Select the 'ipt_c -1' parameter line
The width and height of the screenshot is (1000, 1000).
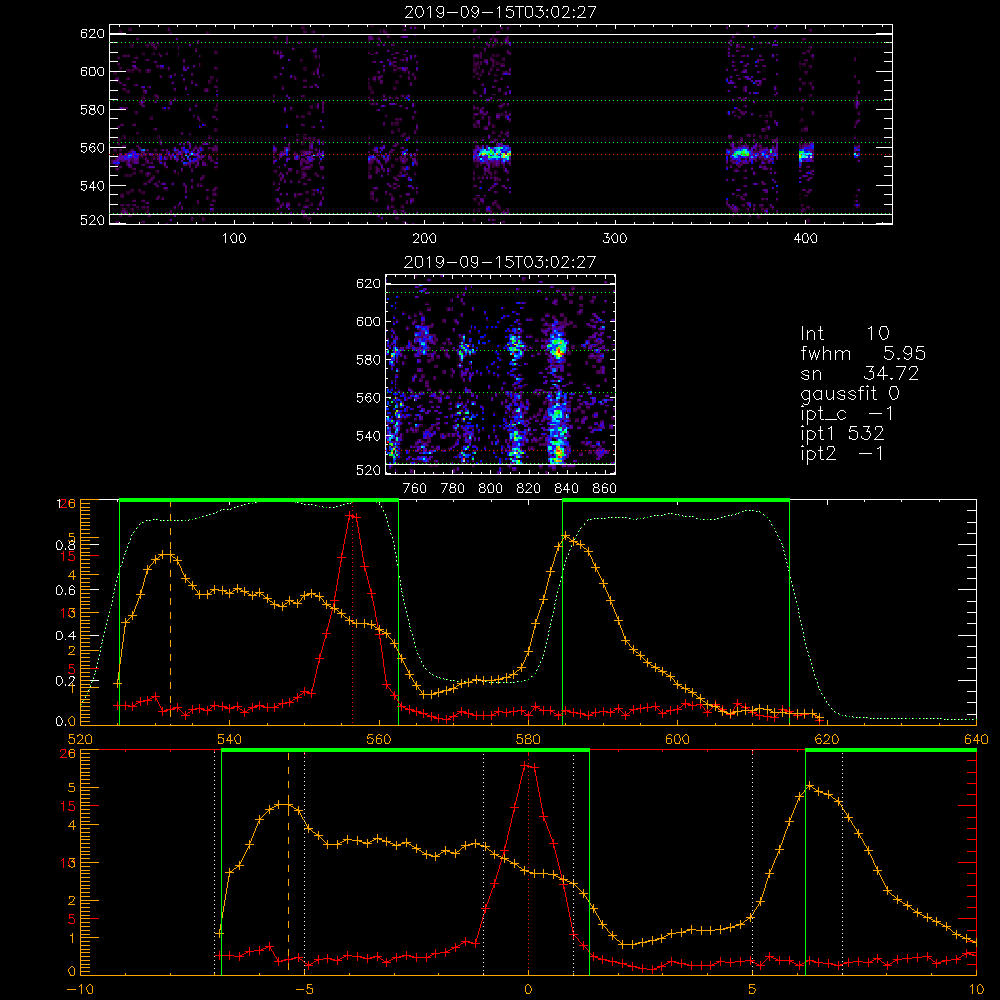tap(848, 414)
